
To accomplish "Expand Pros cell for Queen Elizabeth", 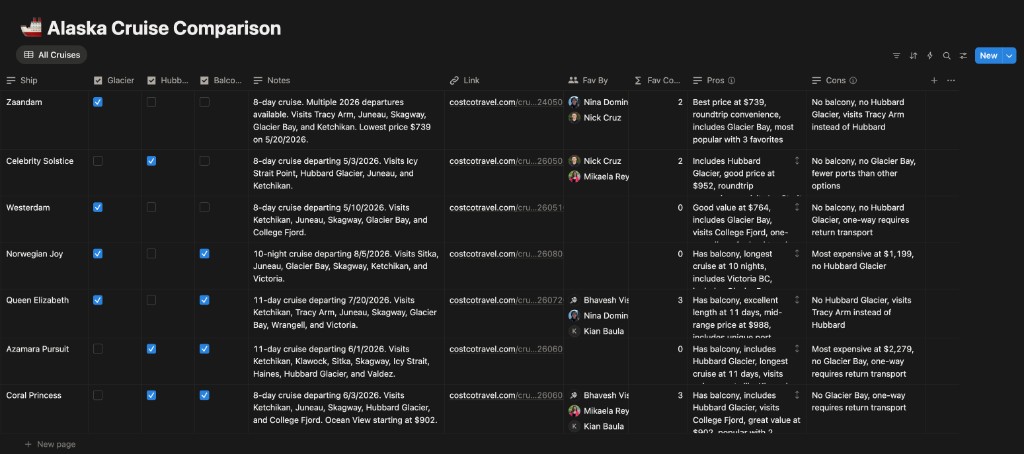I will coord(797,300).
